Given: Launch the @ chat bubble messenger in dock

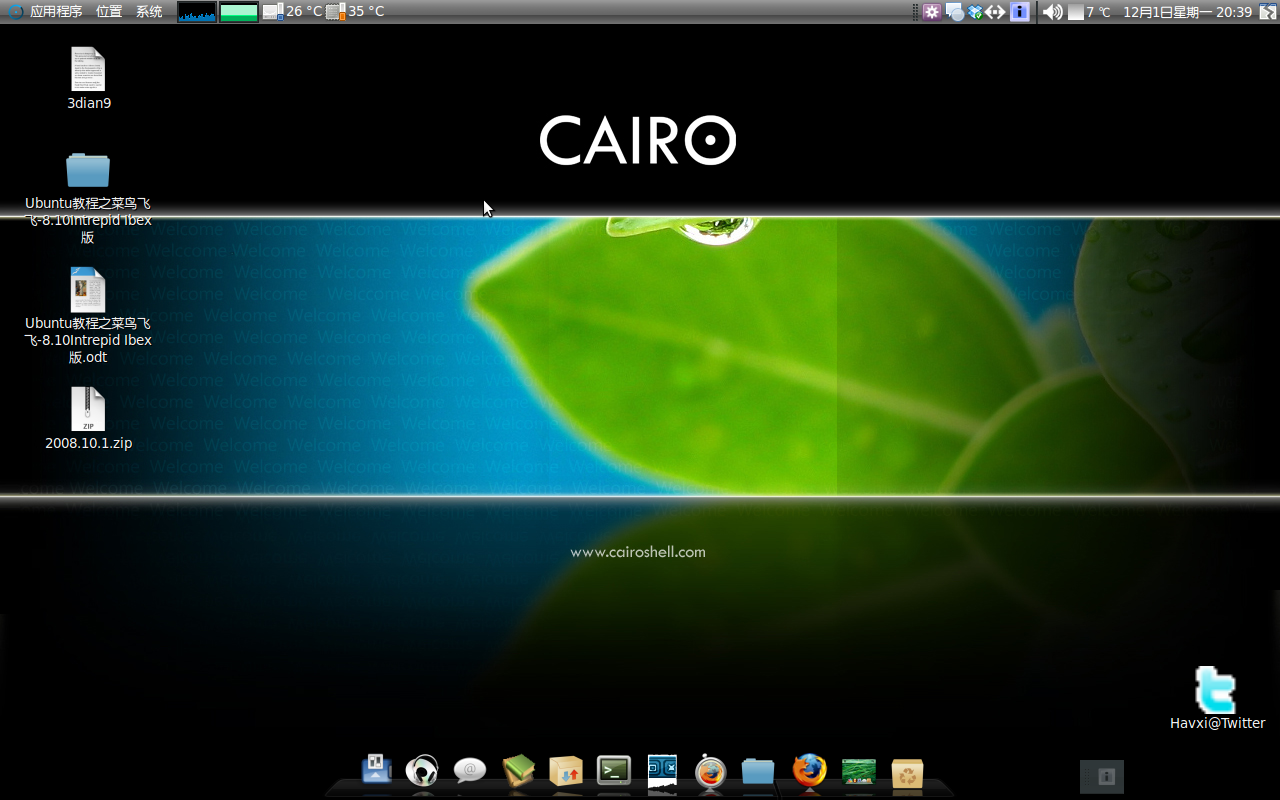Looking at the screenshot, I should tap(470, 770).
